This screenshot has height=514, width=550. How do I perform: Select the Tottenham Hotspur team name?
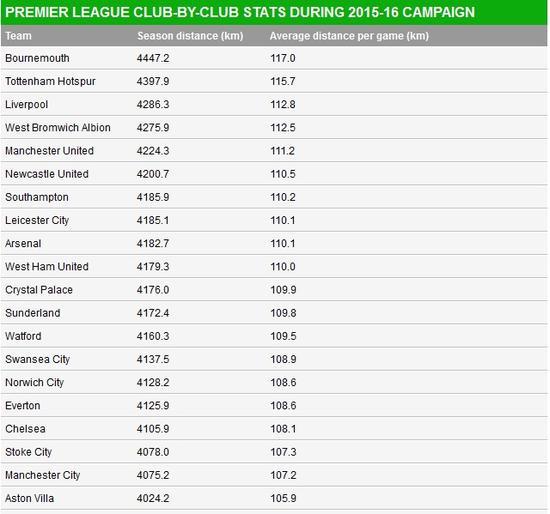[x=50, y=81]
